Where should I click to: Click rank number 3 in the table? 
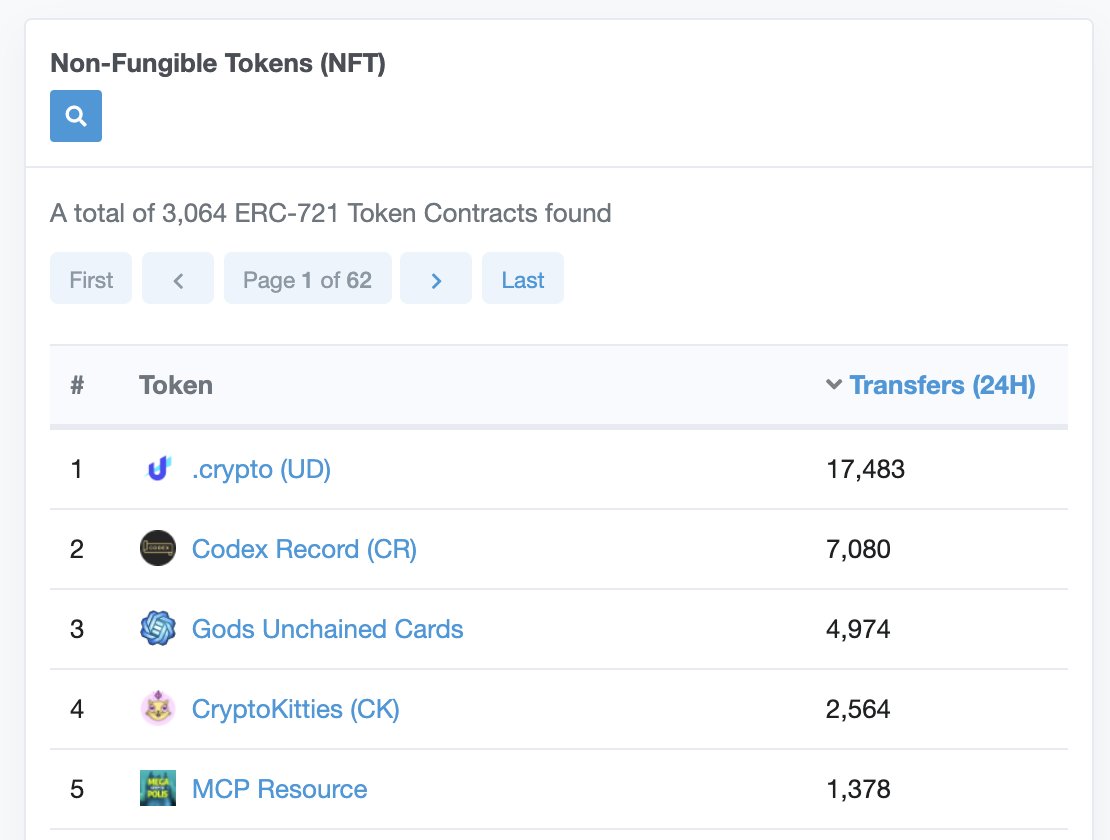click(76, 629)
